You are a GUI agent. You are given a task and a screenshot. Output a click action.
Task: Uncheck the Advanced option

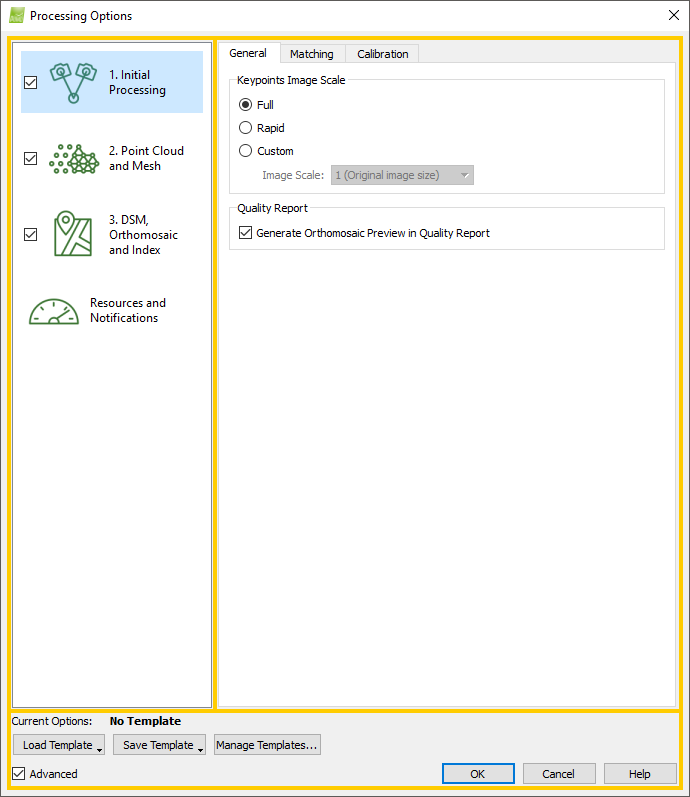click(x=20, y=774)
